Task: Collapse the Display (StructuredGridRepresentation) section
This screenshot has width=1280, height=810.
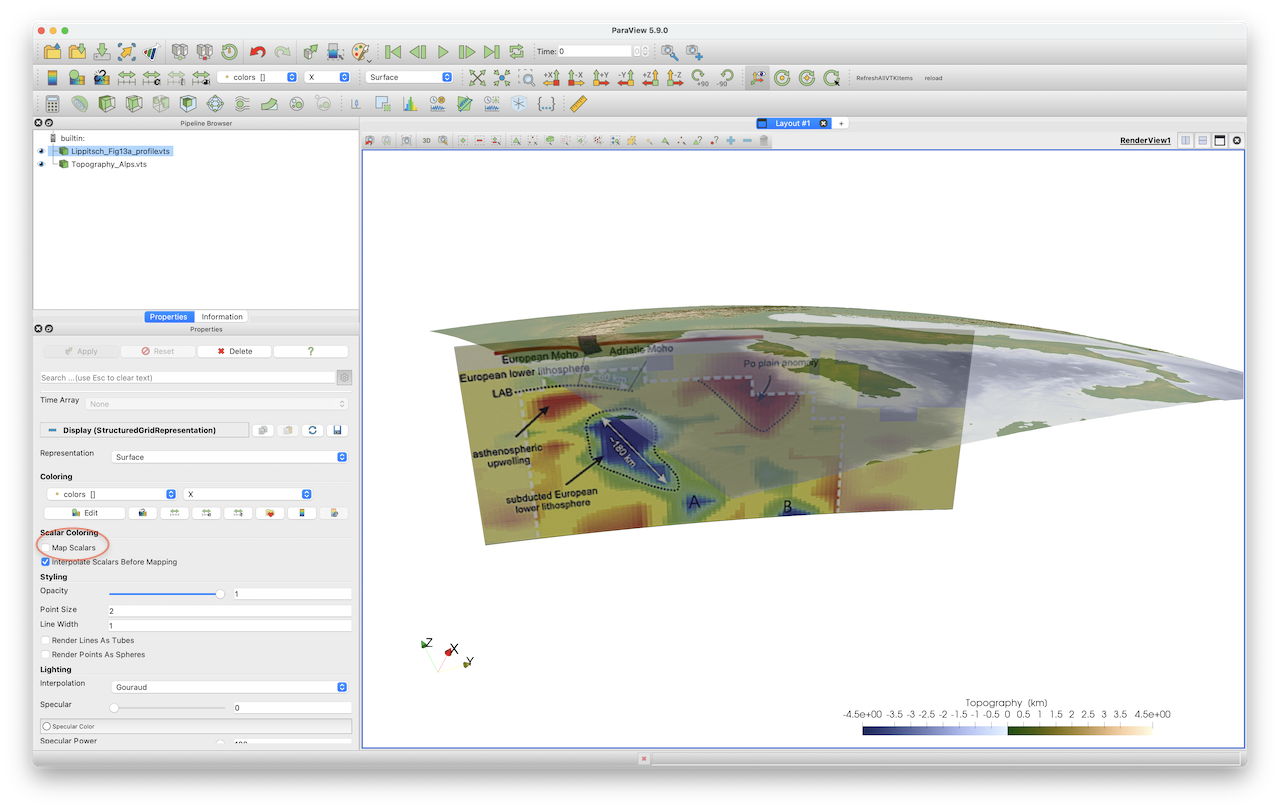Action: 52,430
